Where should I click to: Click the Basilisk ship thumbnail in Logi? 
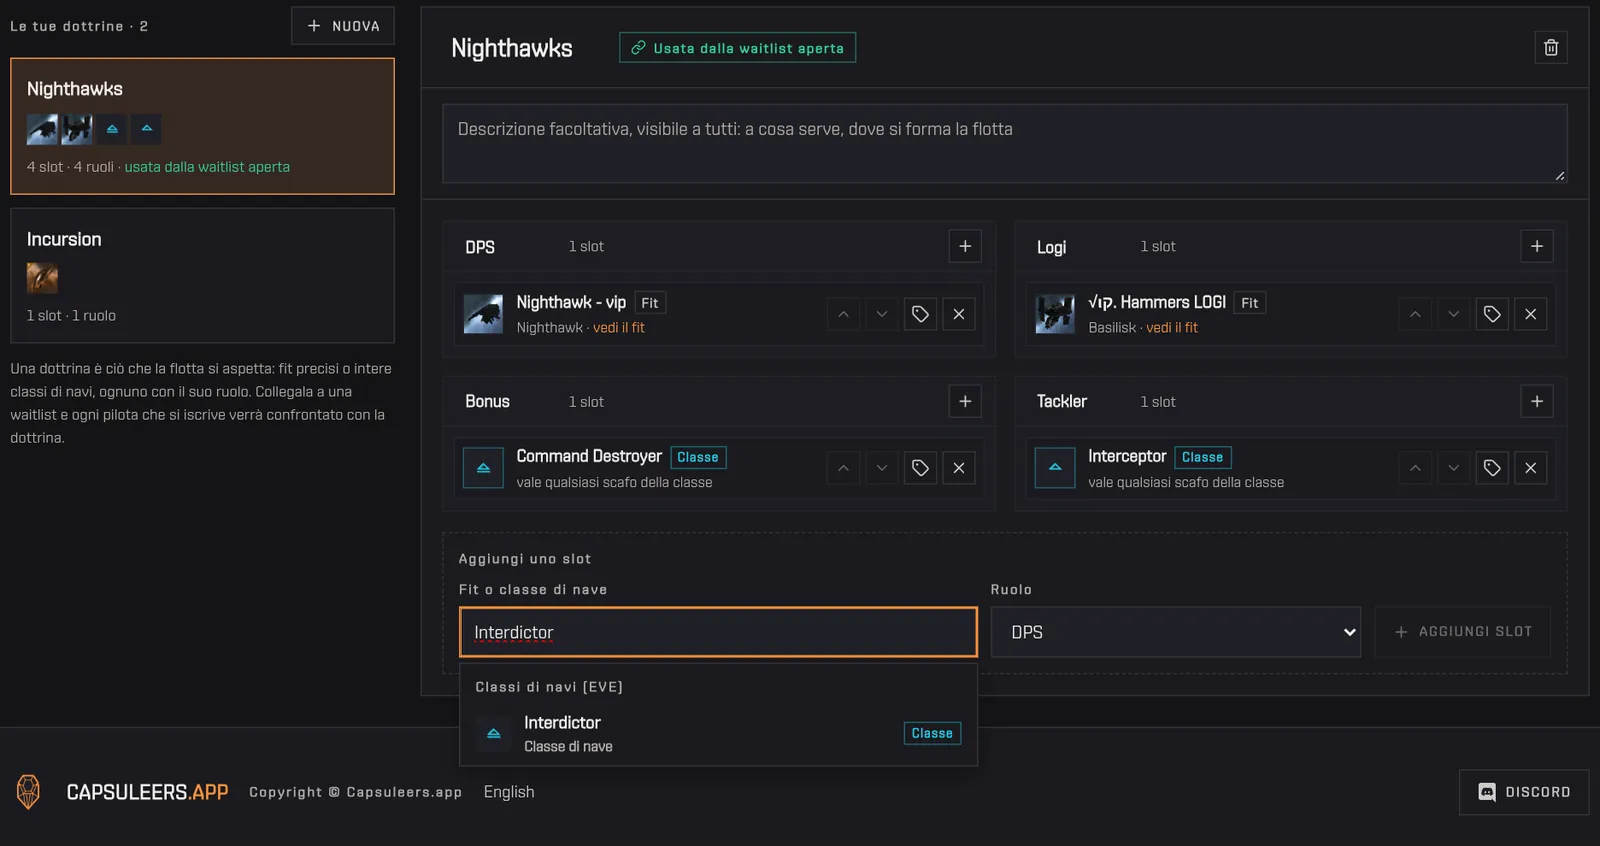(1055, 314)
